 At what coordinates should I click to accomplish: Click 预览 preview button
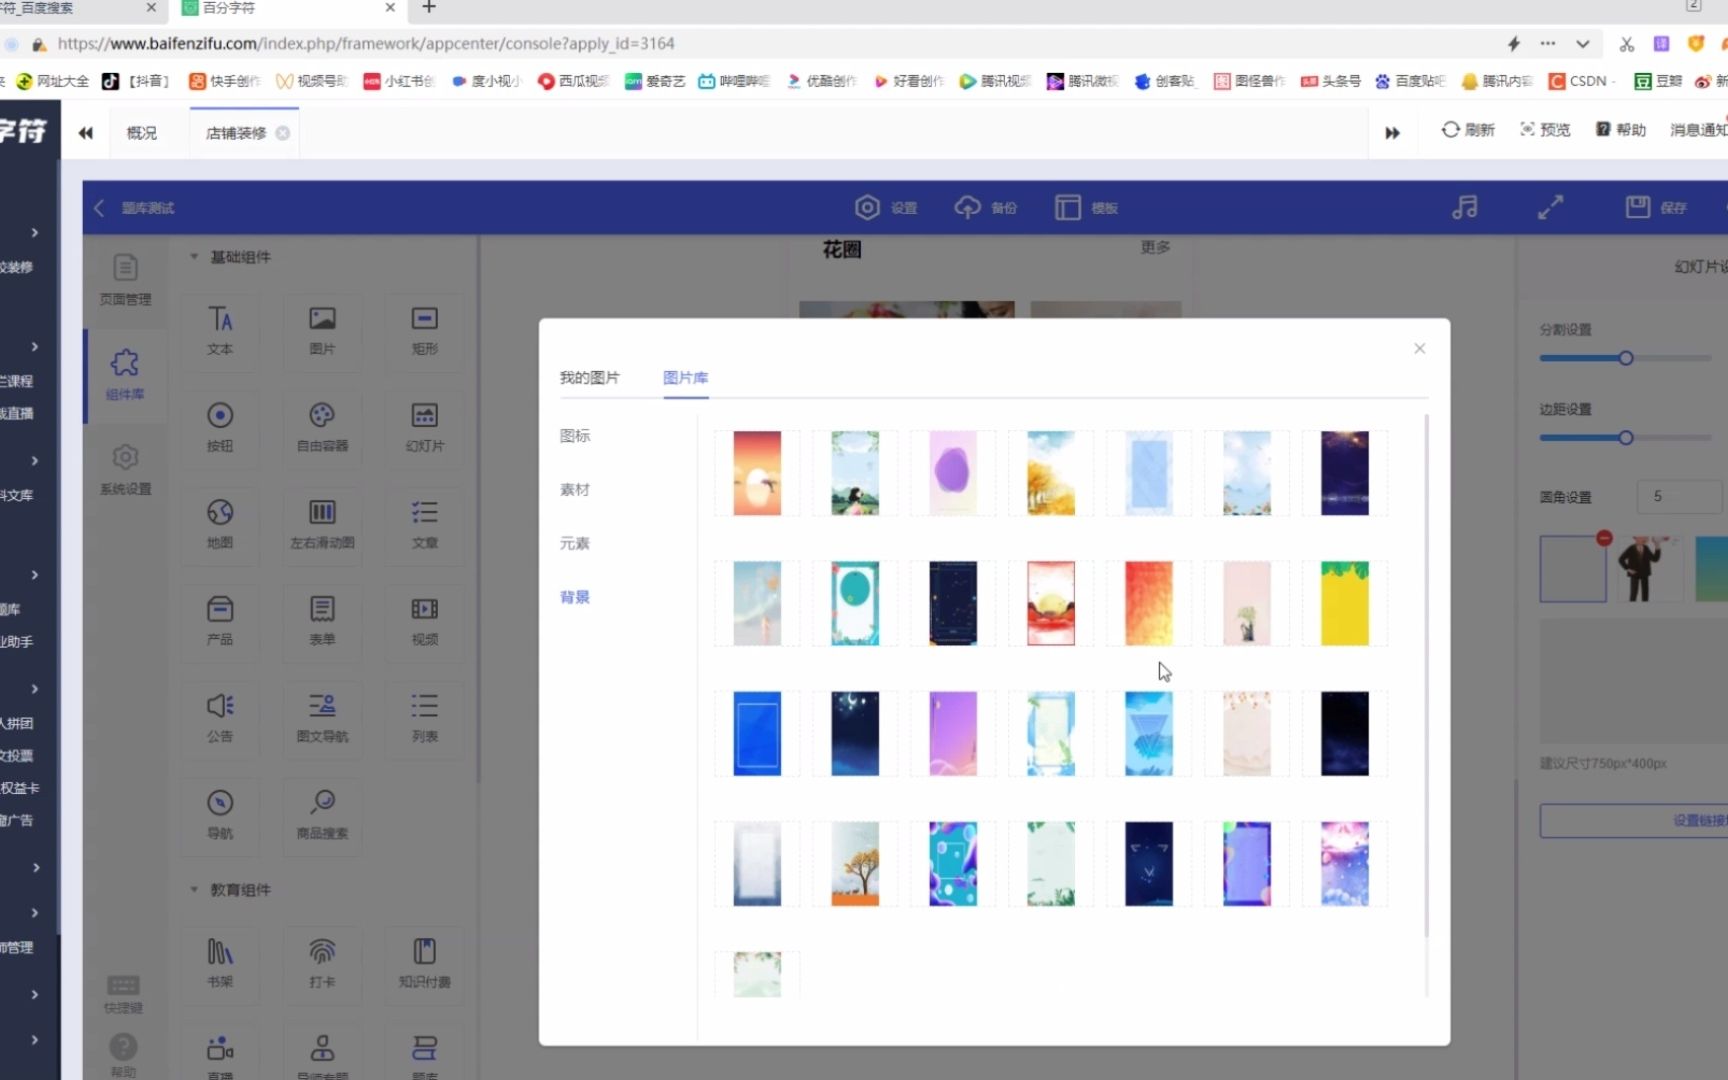1545,130
